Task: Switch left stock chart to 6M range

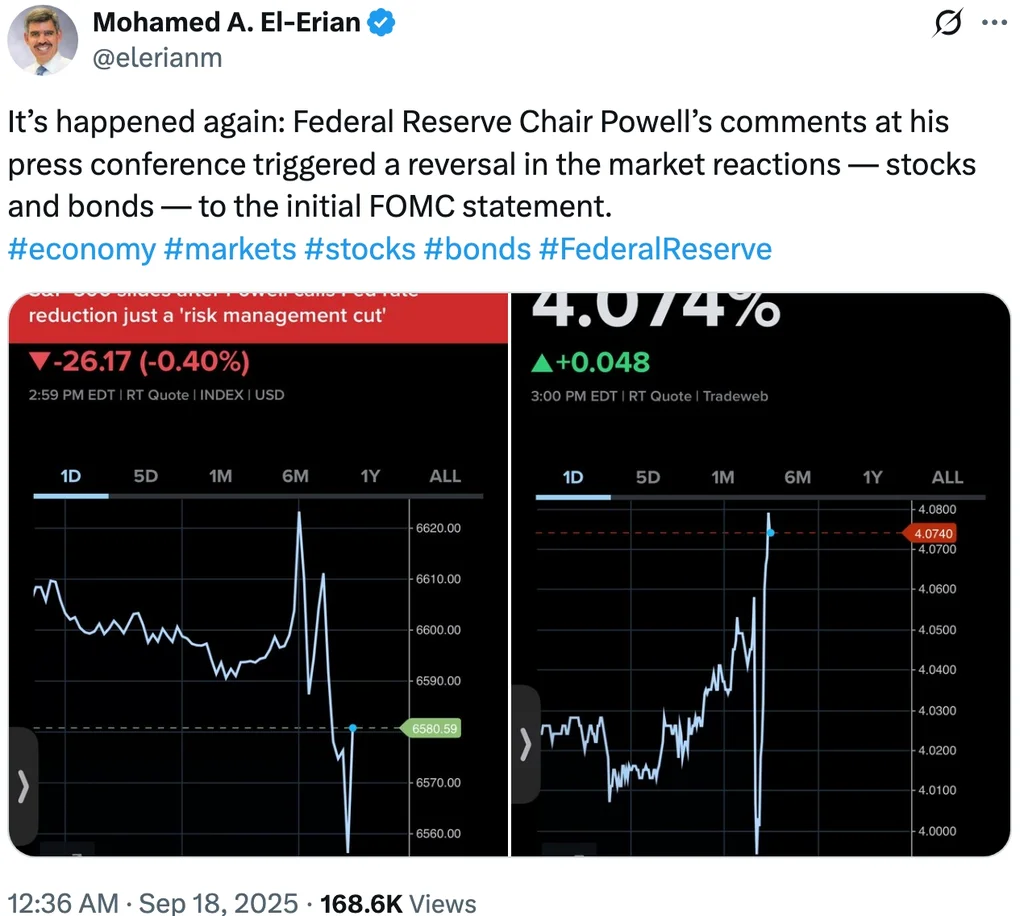Action: tap(295, 476)
